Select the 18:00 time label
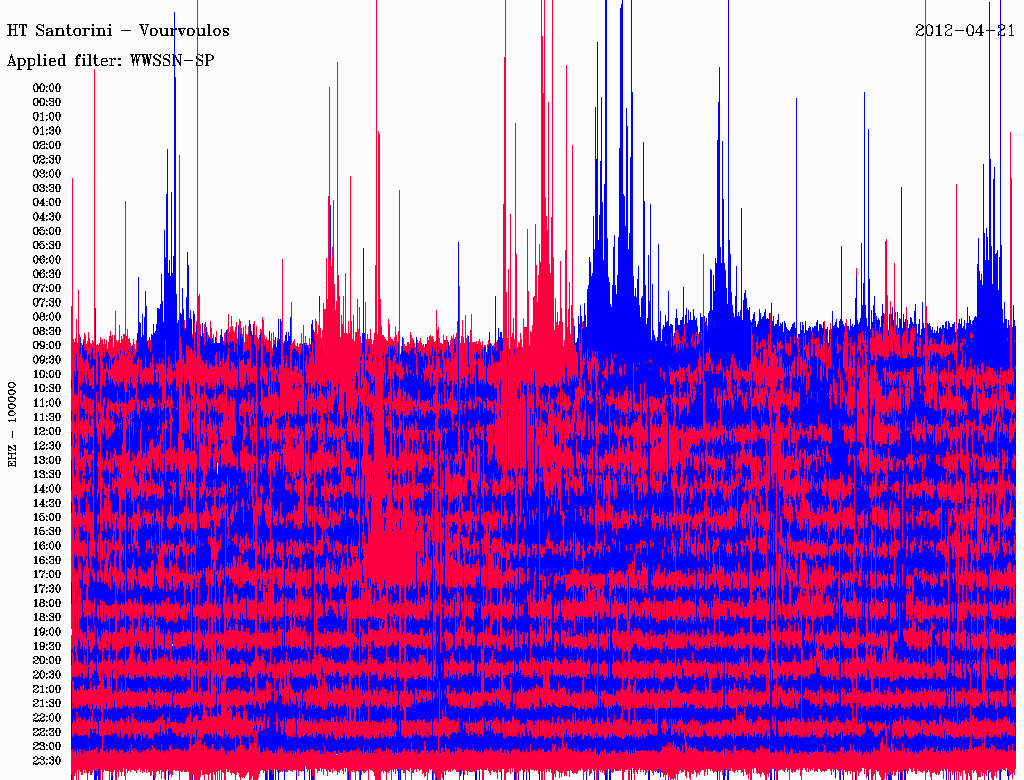Screen dimensions: 1024x780 pos(47,604)
